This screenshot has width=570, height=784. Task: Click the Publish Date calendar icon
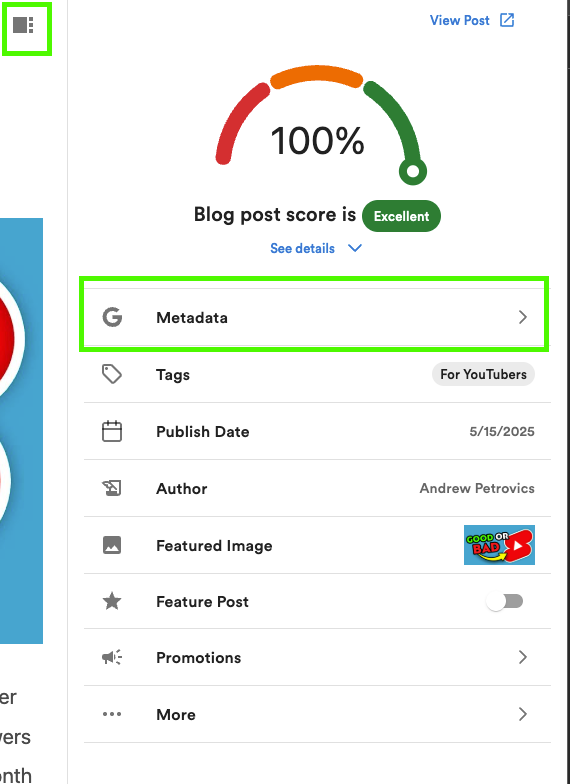tap(112, 431)
